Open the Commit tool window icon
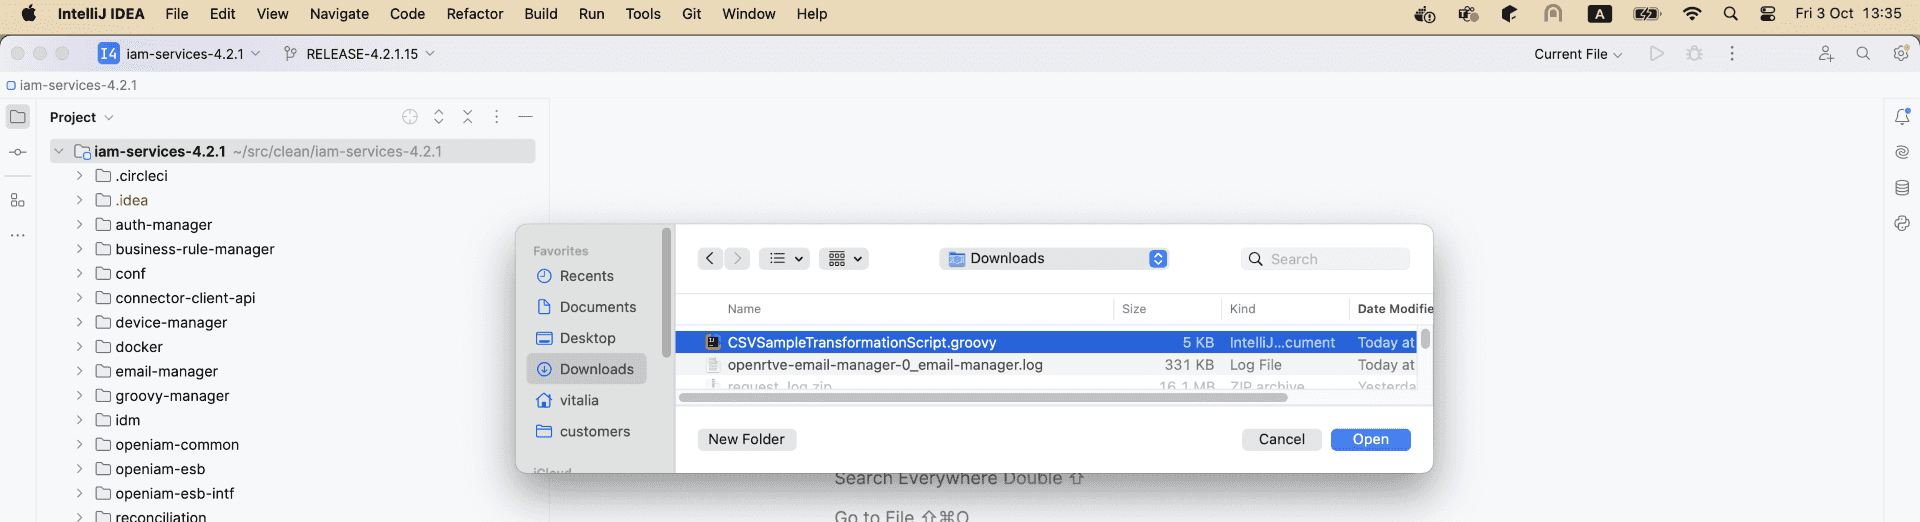 pos(18,153)
